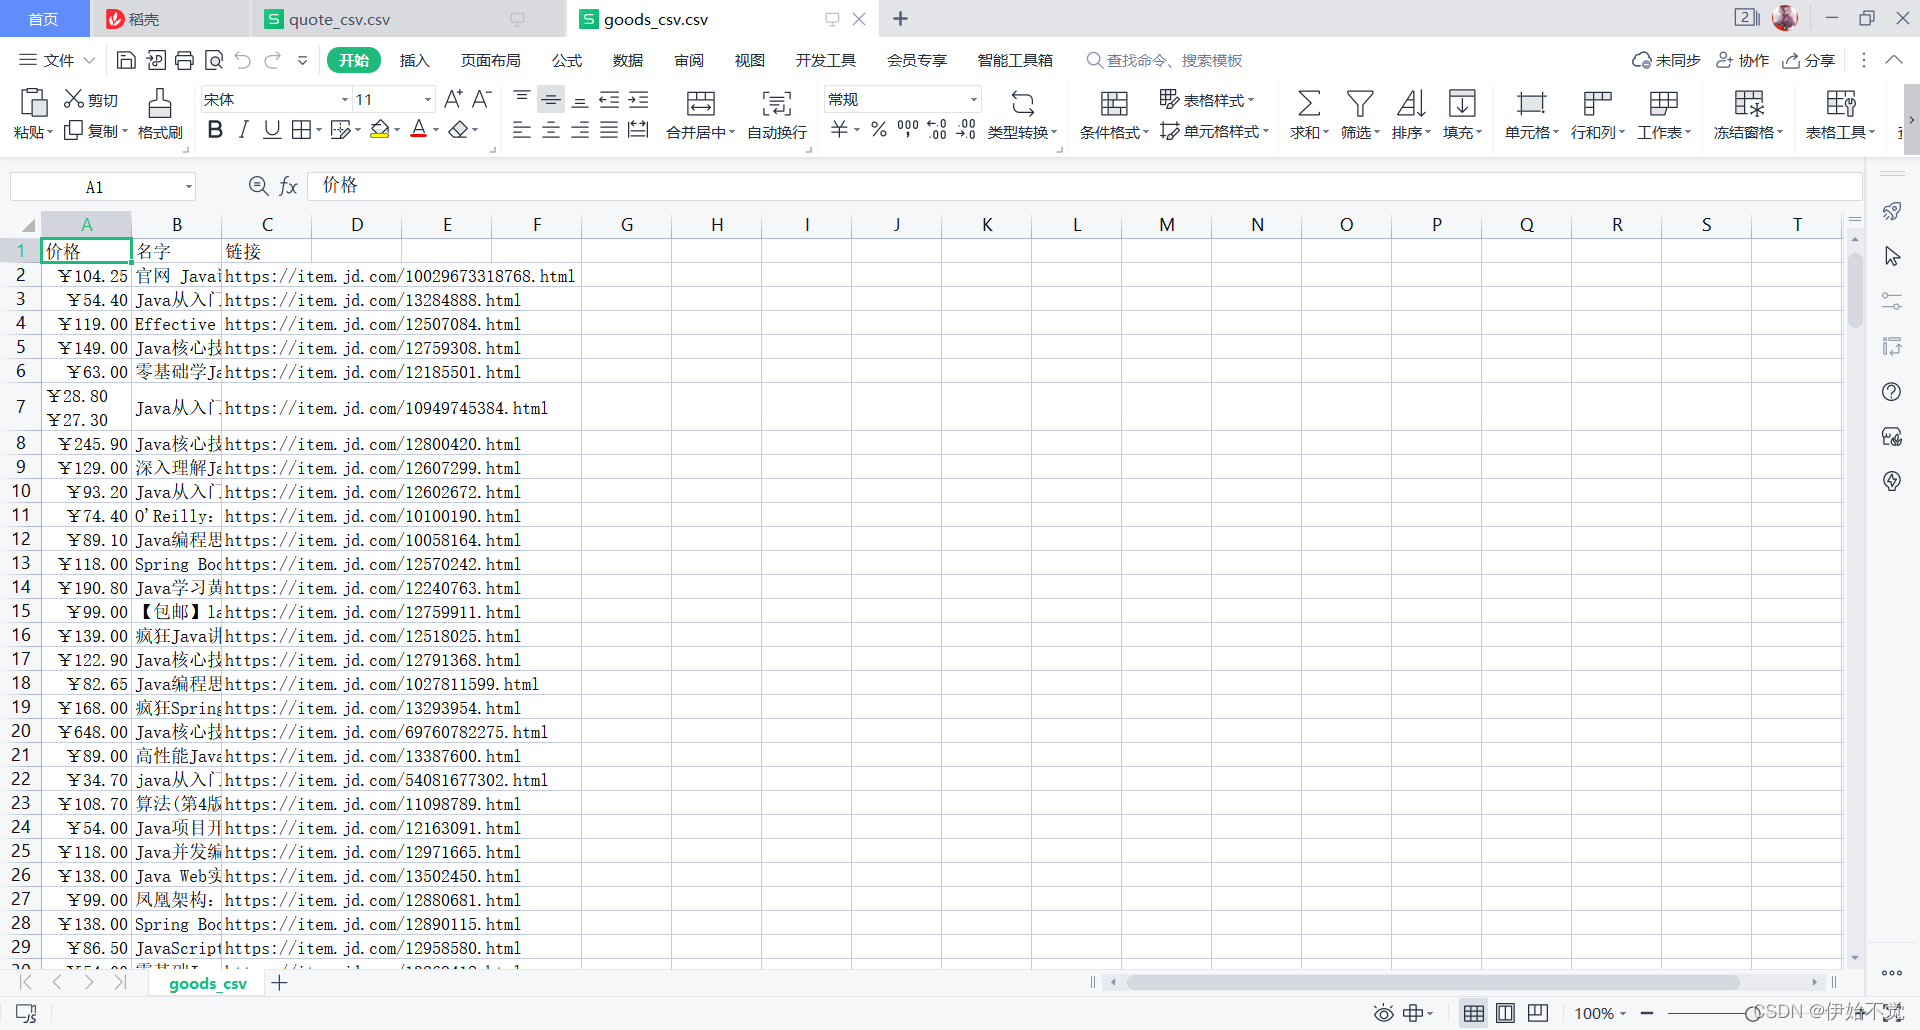Click the search commands box
Image resolution: width=1920 pixels, height=1030 pixels.
(x=1165, y=60)
